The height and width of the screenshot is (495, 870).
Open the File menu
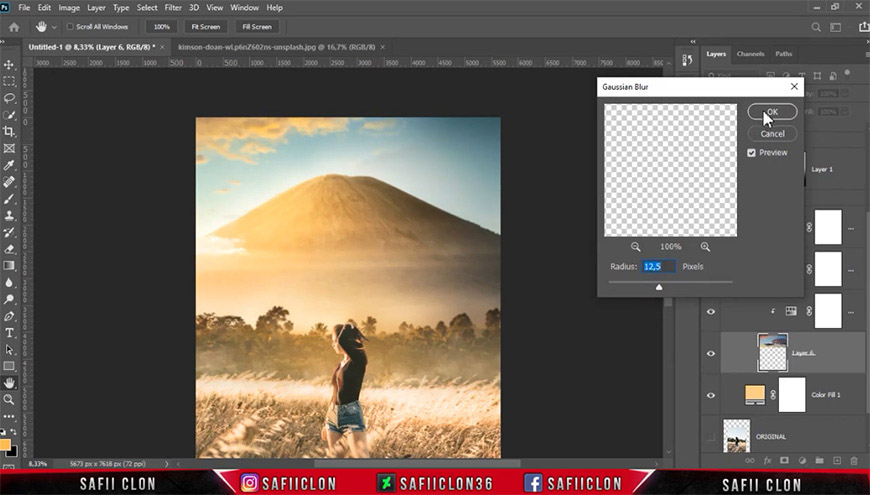point(24,8)
